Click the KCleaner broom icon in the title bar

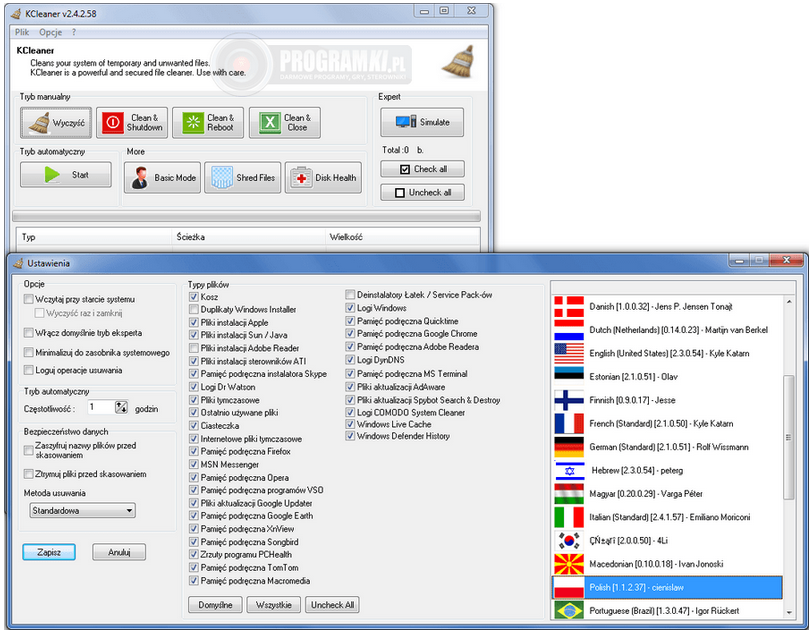pyautogui.click(x=17, y=13)
